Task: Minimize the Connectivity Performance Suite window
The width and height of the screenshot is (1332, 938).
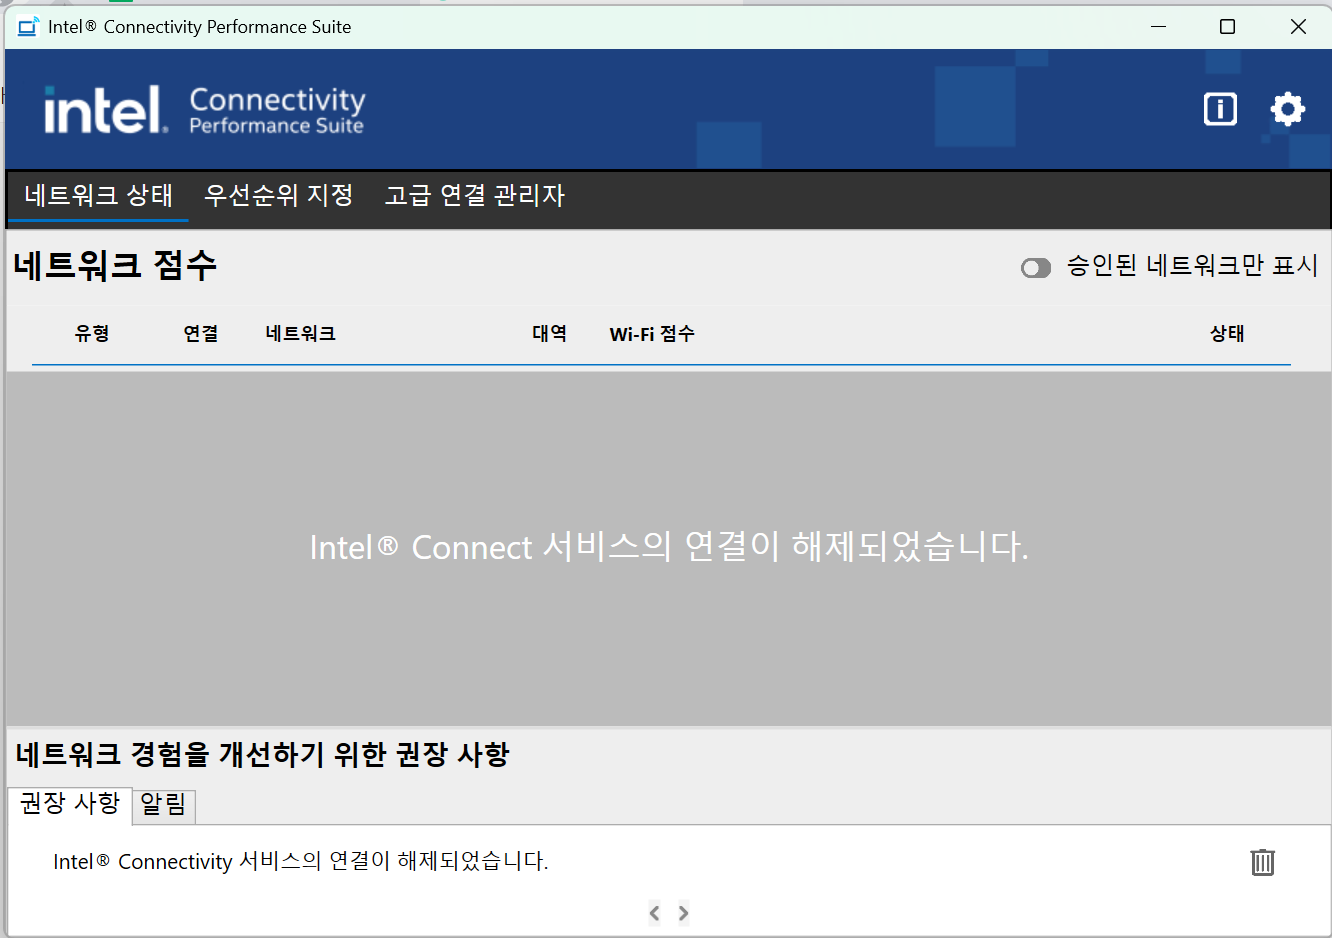Action: [x=1158, y=27]
